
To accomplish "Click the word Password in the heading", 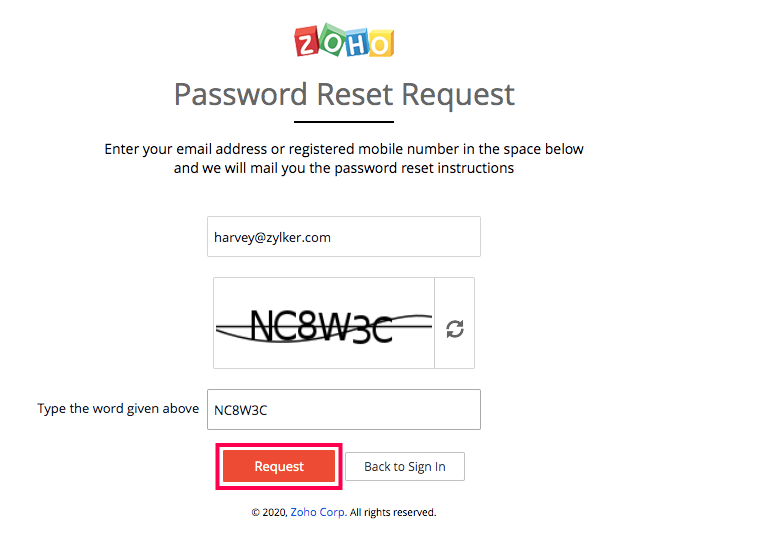I will point(241,95).
